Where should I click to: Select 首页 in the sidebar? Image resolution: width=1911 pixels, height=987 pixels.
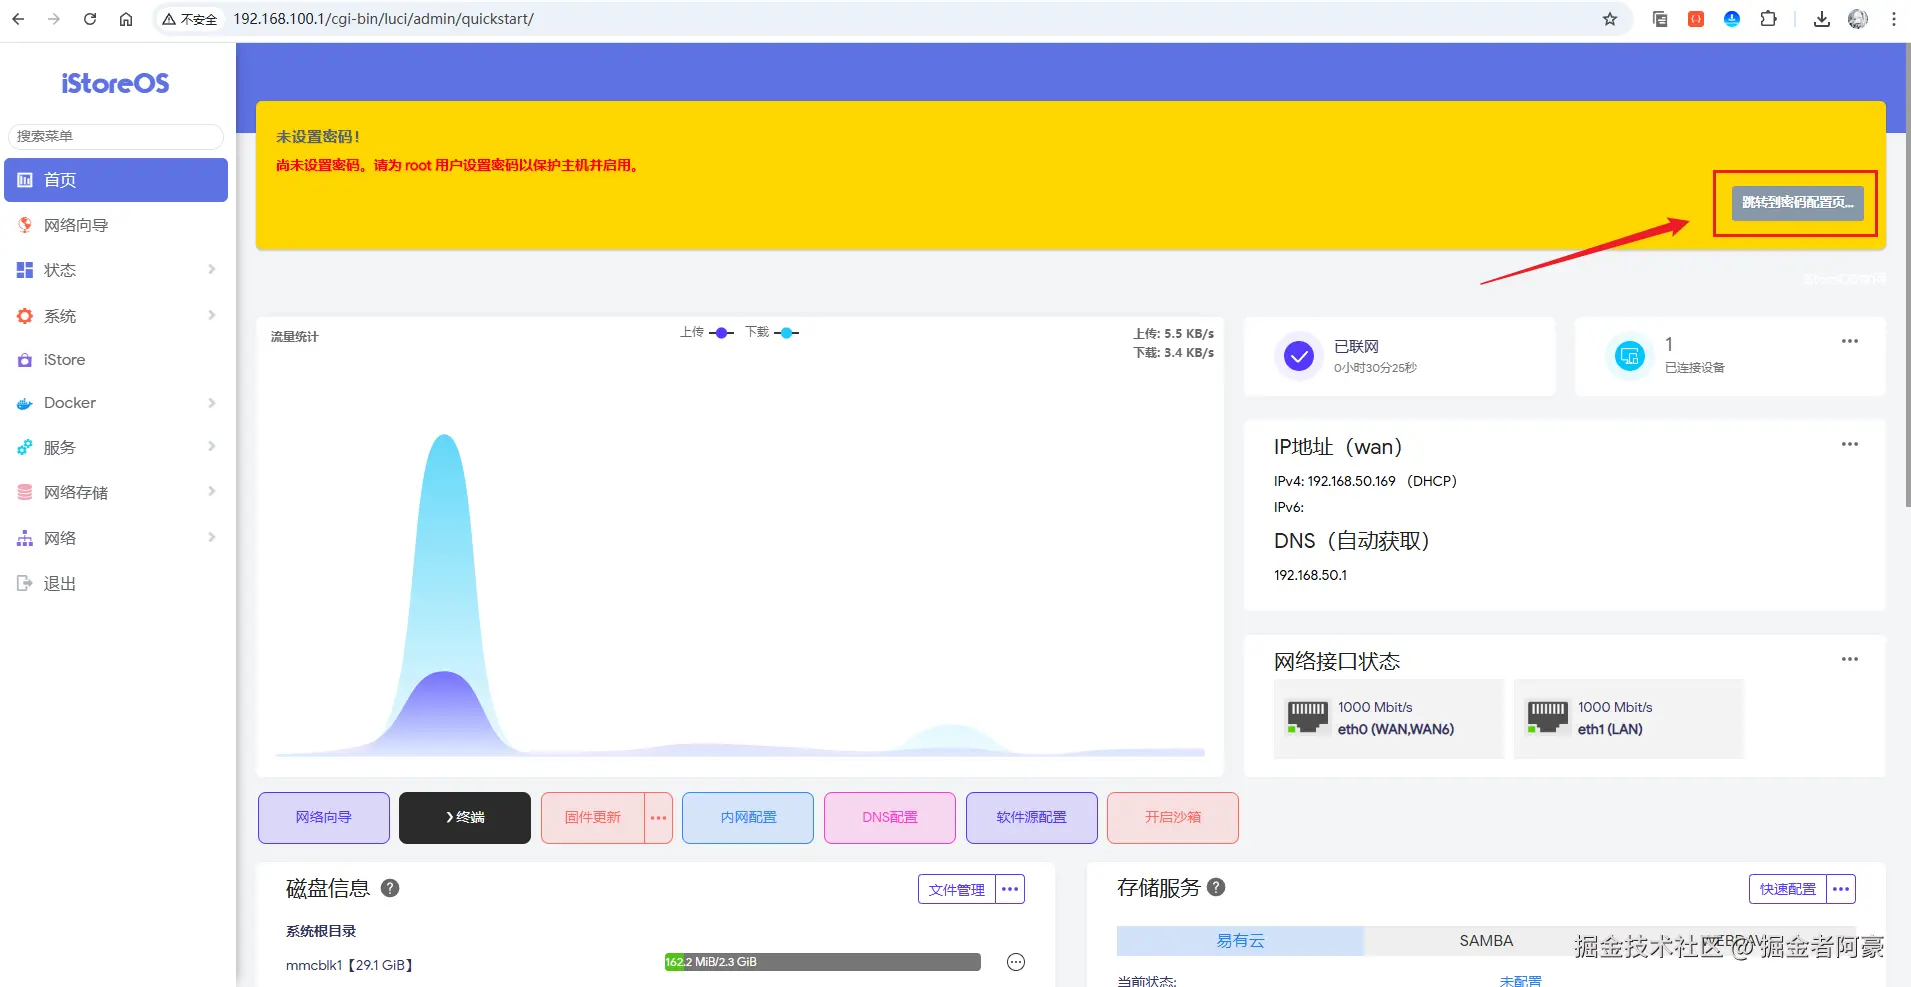pyautogui.click(x=116, y=180)
